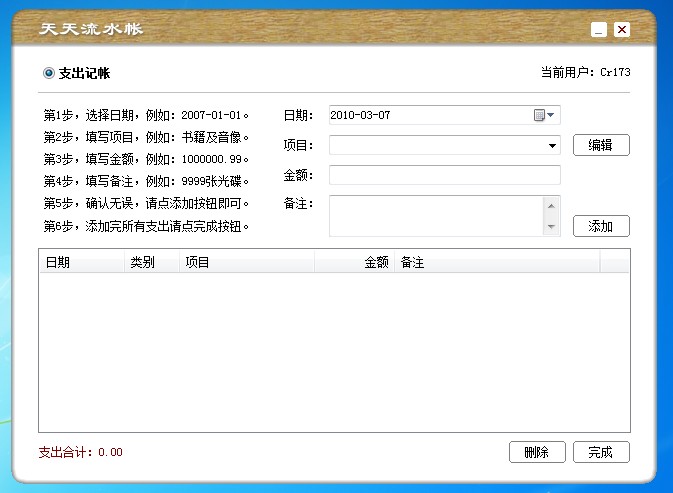
Task: Expand the 项目 combo box dropdown
Action: coord(552,146)
